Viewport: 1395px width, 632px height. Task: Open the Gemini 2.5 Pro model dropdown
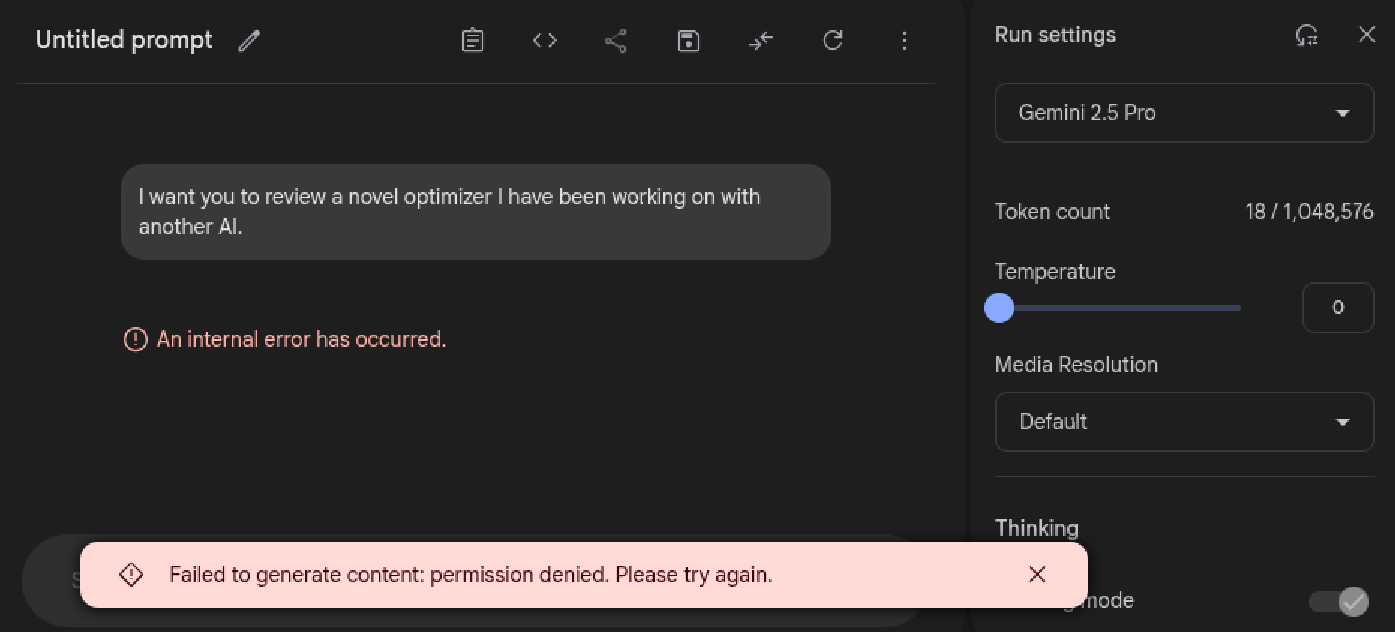(x=1184, y=113)
